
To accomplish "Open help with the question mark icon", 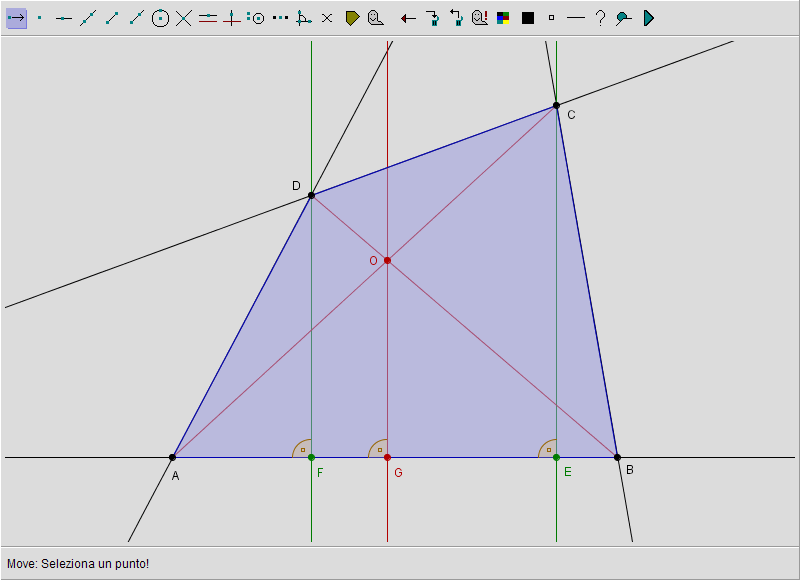I will [x=600, y=18].
